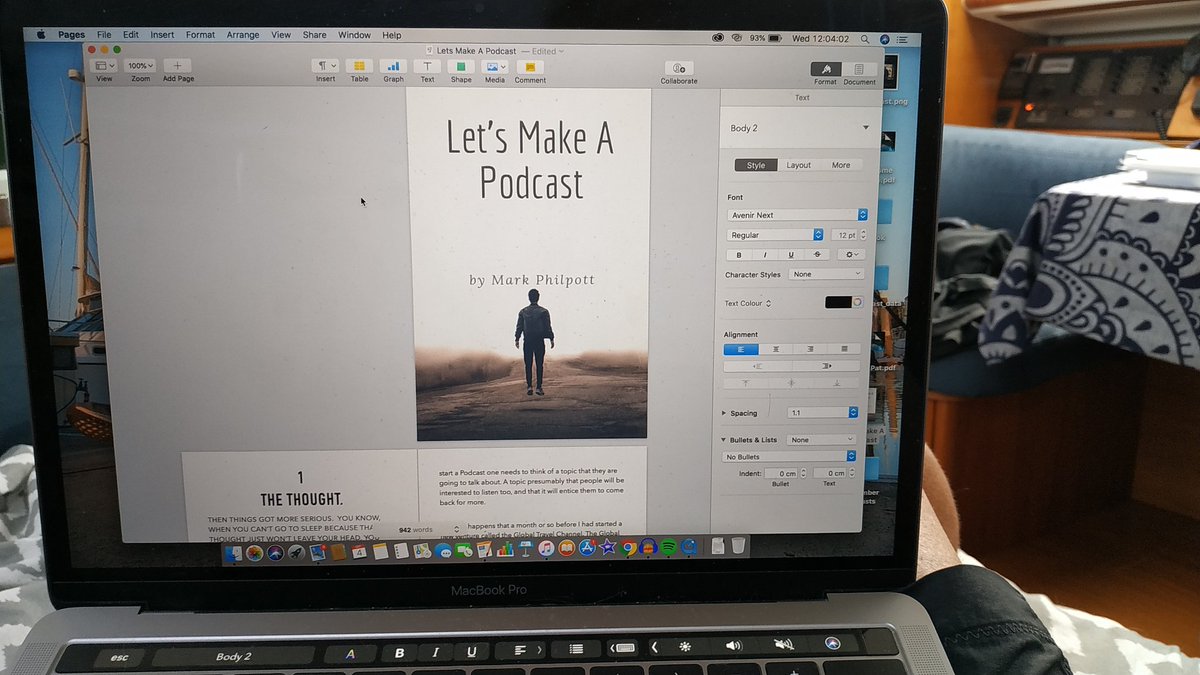Toggle Bold text style

coord(739,255)
